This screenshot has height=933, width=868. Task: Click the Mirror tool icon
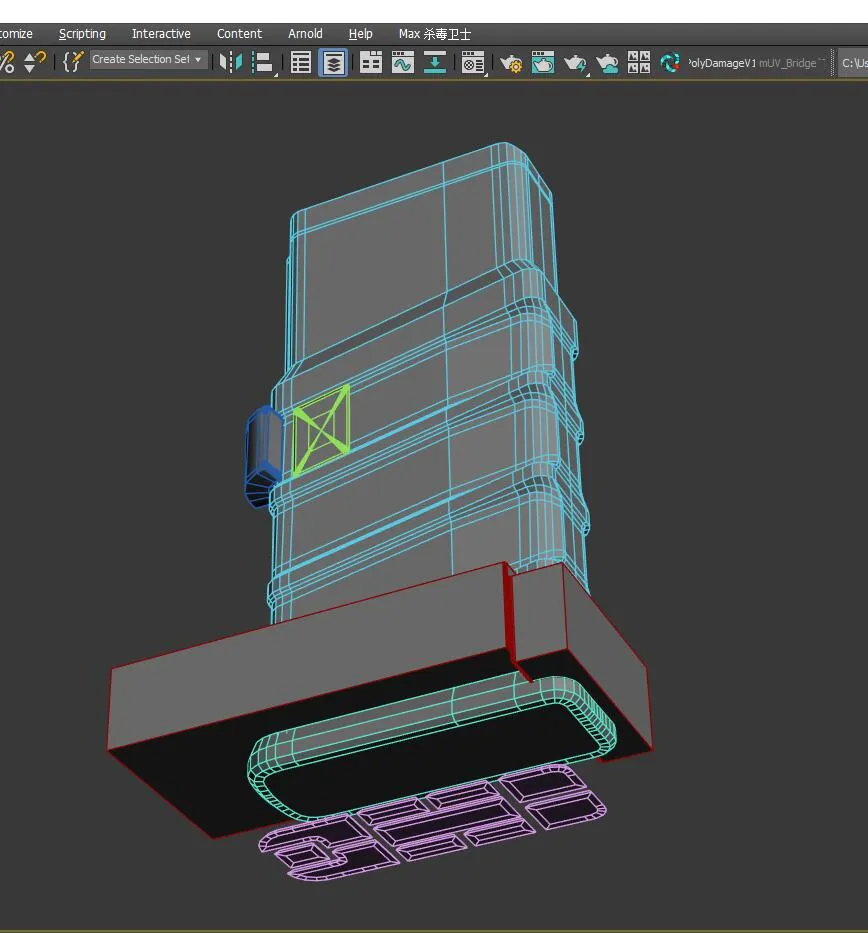[x=231, y=62]
